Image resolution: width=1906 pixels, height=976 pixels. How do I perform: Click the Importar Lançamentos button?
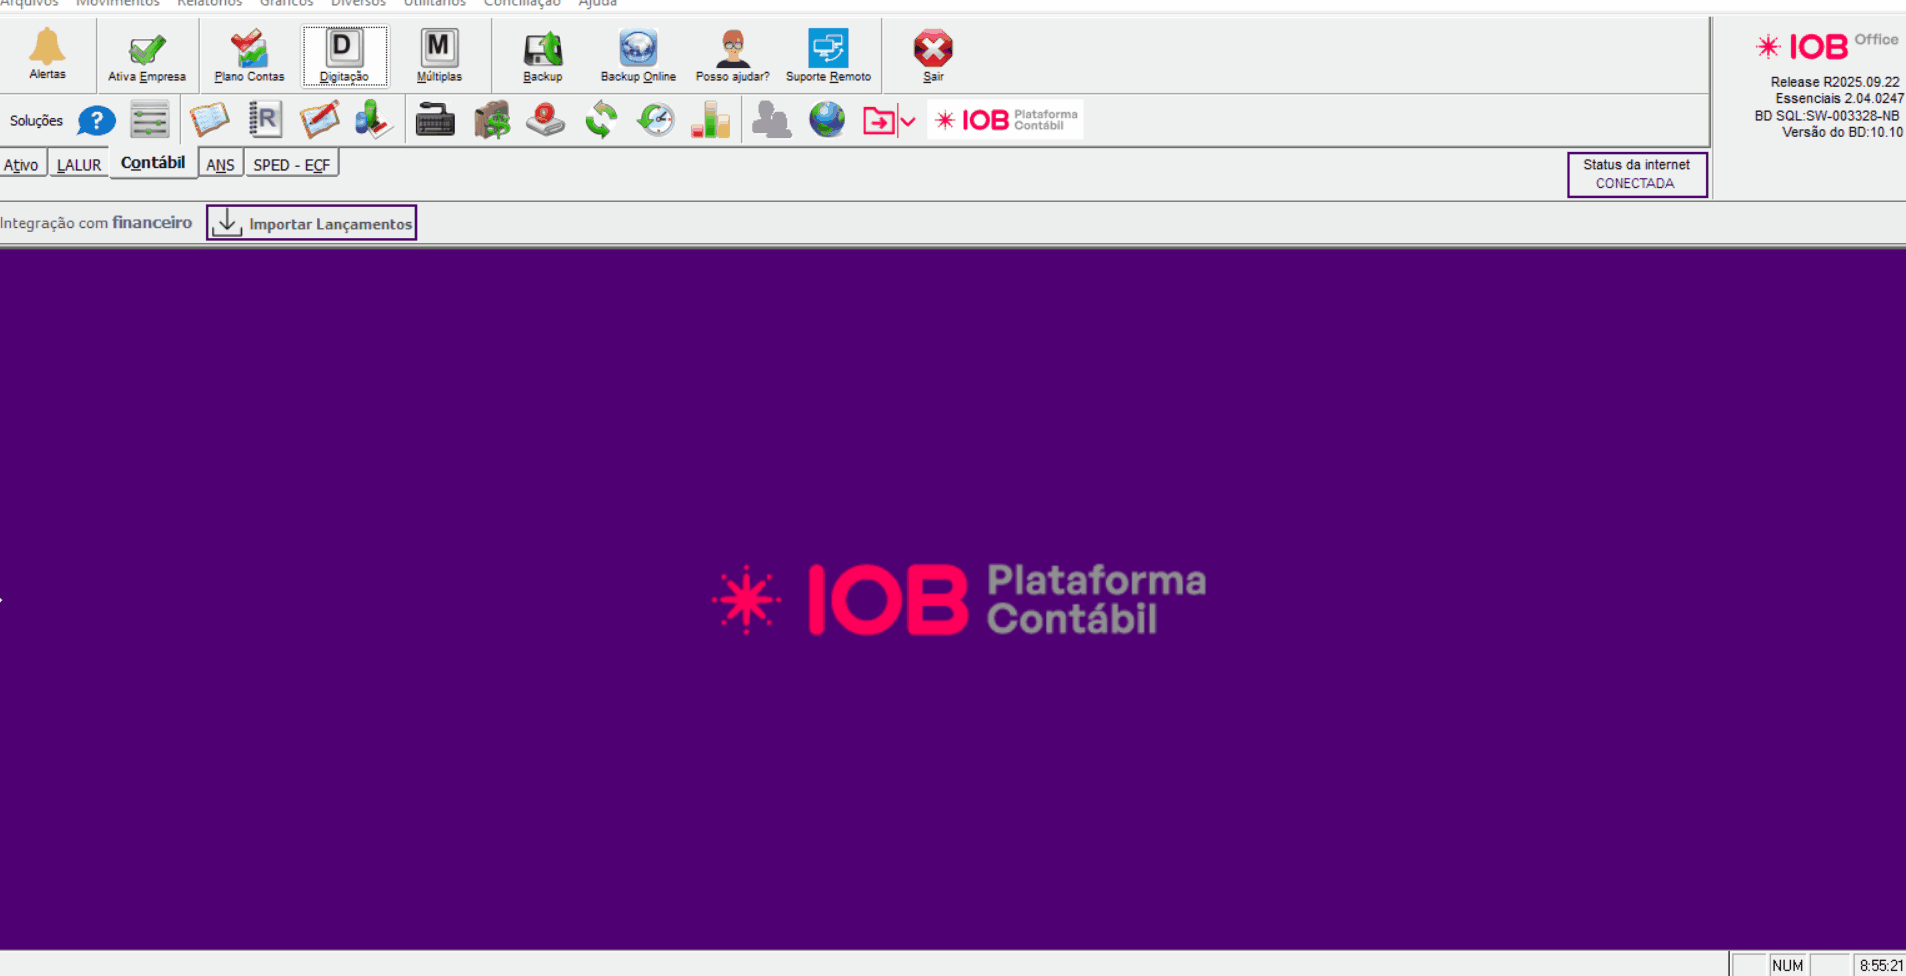point(312,223)
